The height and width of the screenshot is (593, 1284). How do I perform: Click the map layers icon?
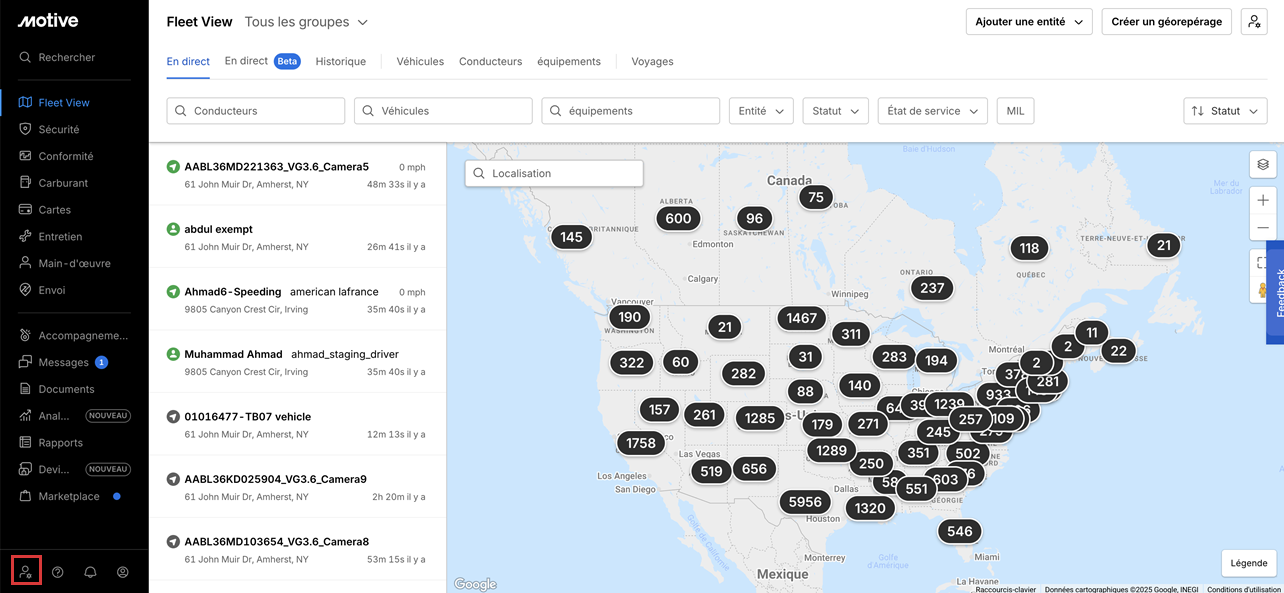coord(1262,165)
